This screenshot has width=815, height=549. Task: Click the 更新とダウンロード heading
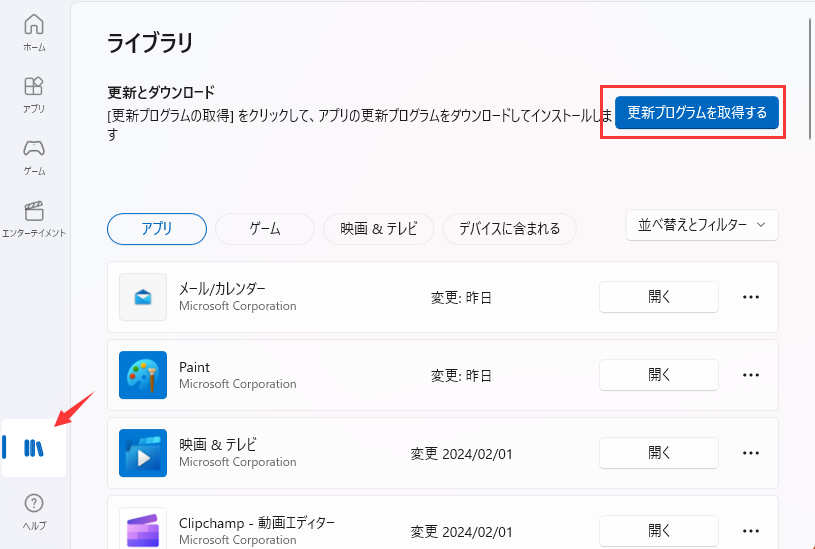tap(161, 93)
